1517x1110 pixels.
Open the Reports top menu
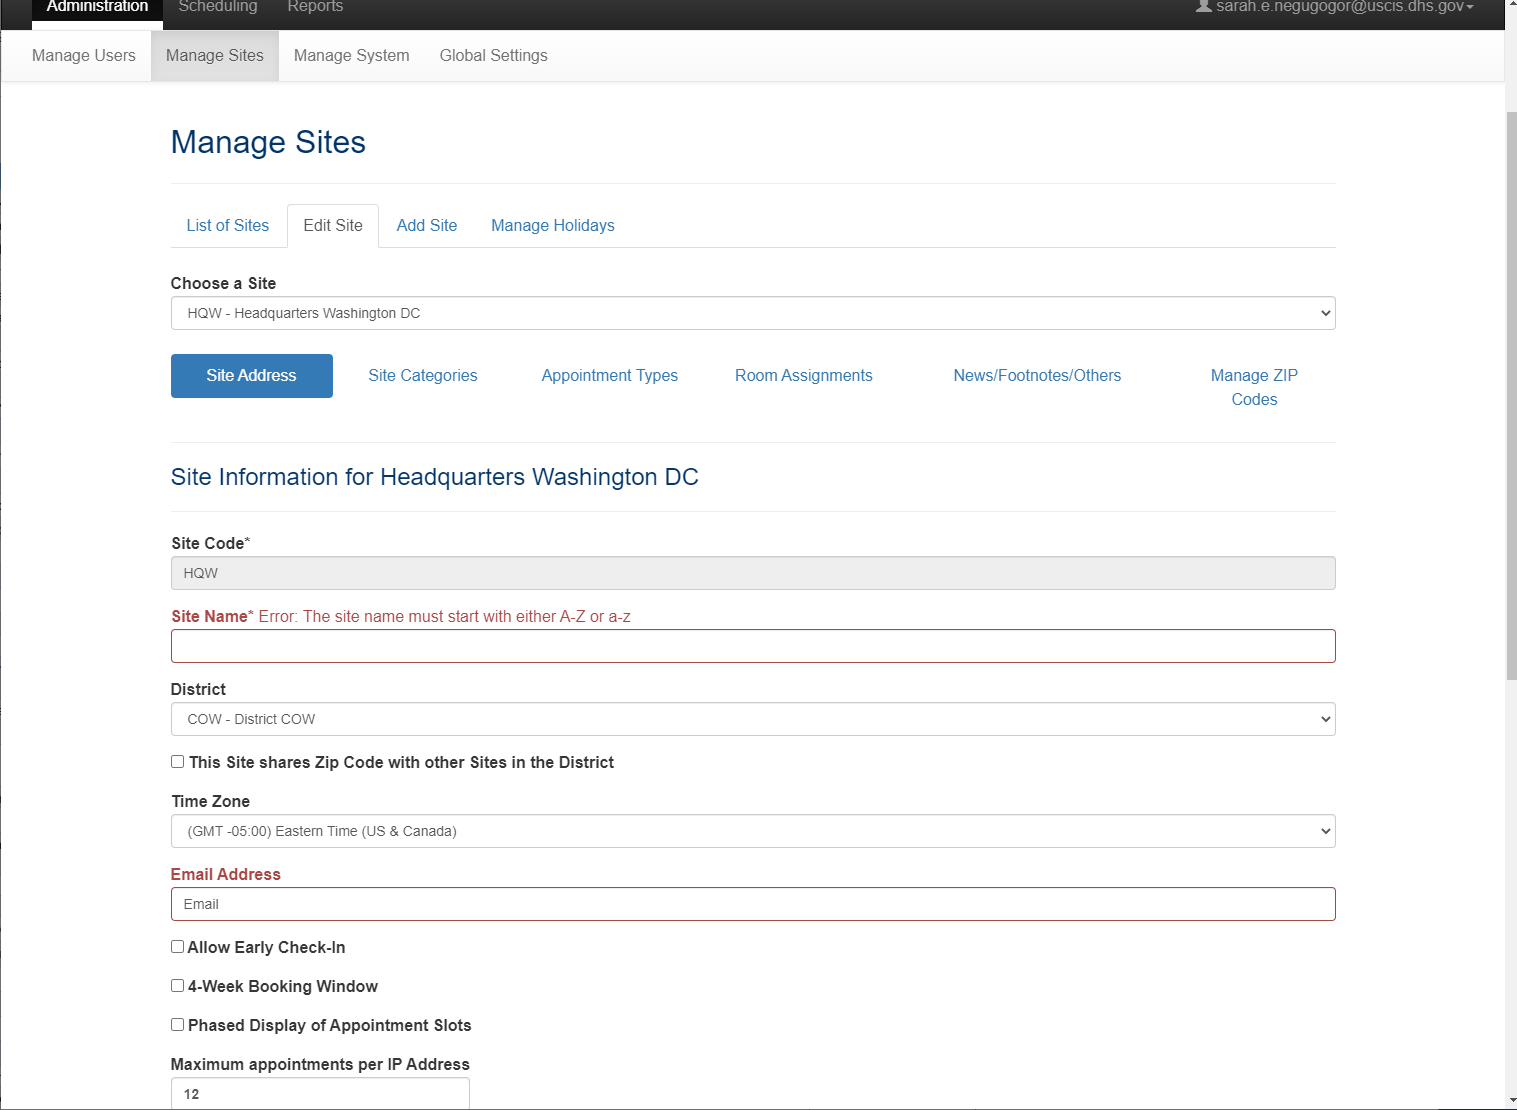315,8
